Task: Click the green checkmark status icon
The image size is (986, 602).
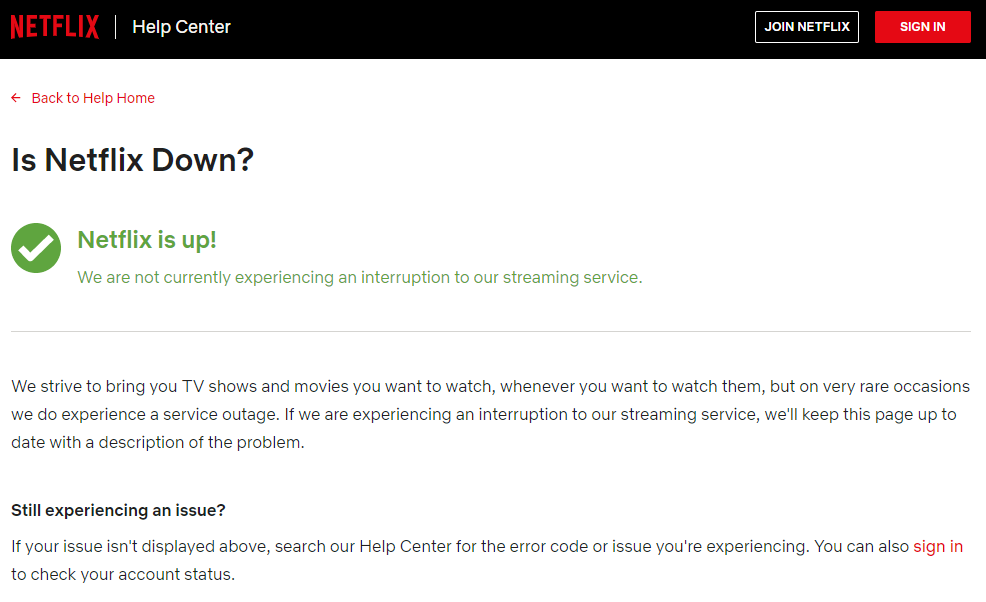Action: [36, 248]
